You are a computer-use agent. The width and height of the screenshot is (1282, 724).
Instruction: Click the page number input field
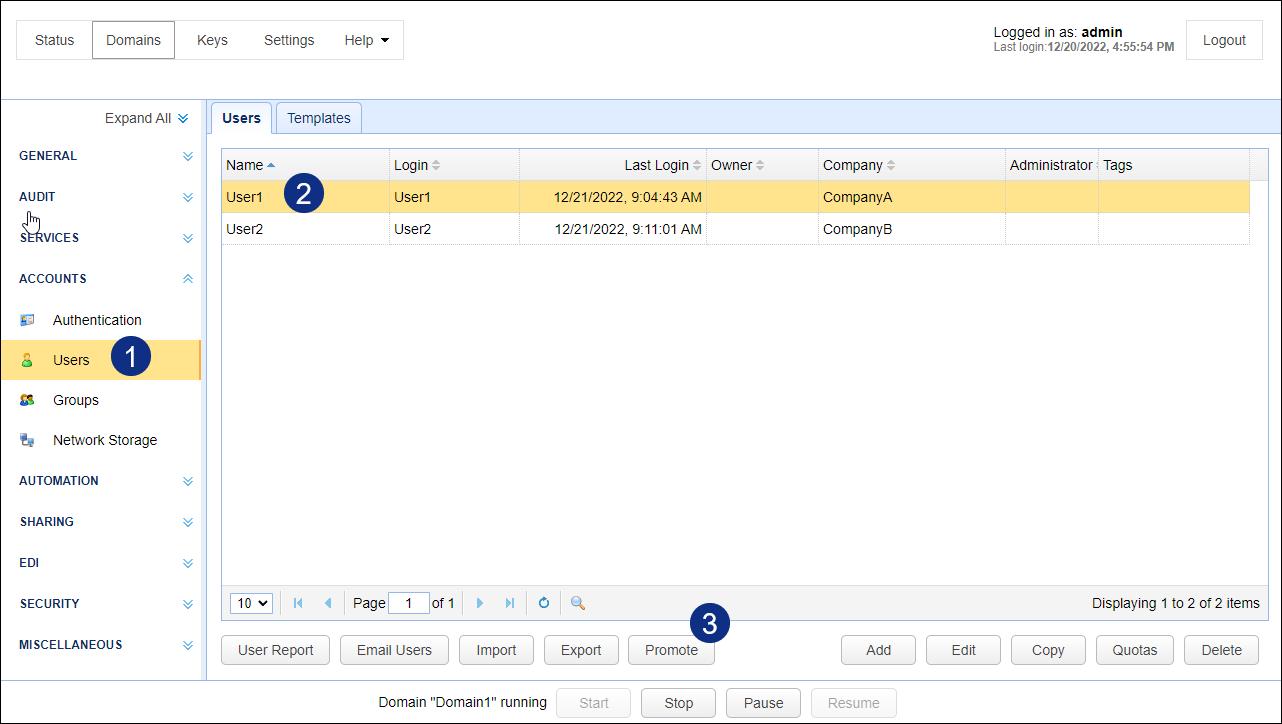409,603
